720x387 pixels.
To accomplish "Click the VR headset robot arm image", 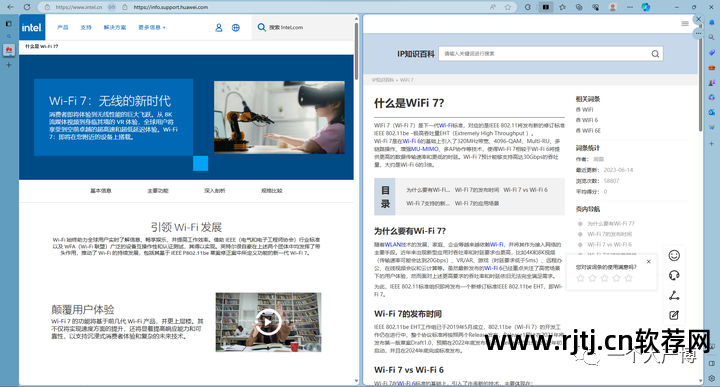I will pos(279,117).
